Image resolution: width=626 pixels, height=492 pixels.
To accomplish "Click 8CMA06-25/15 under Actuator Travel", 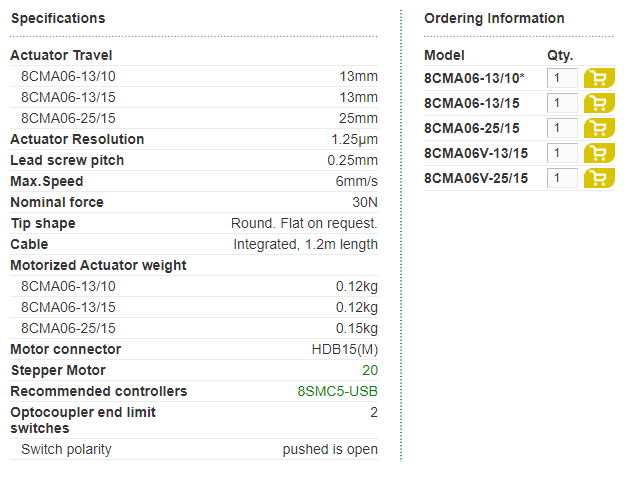I will pyautogui.click(x=68, y=118).
